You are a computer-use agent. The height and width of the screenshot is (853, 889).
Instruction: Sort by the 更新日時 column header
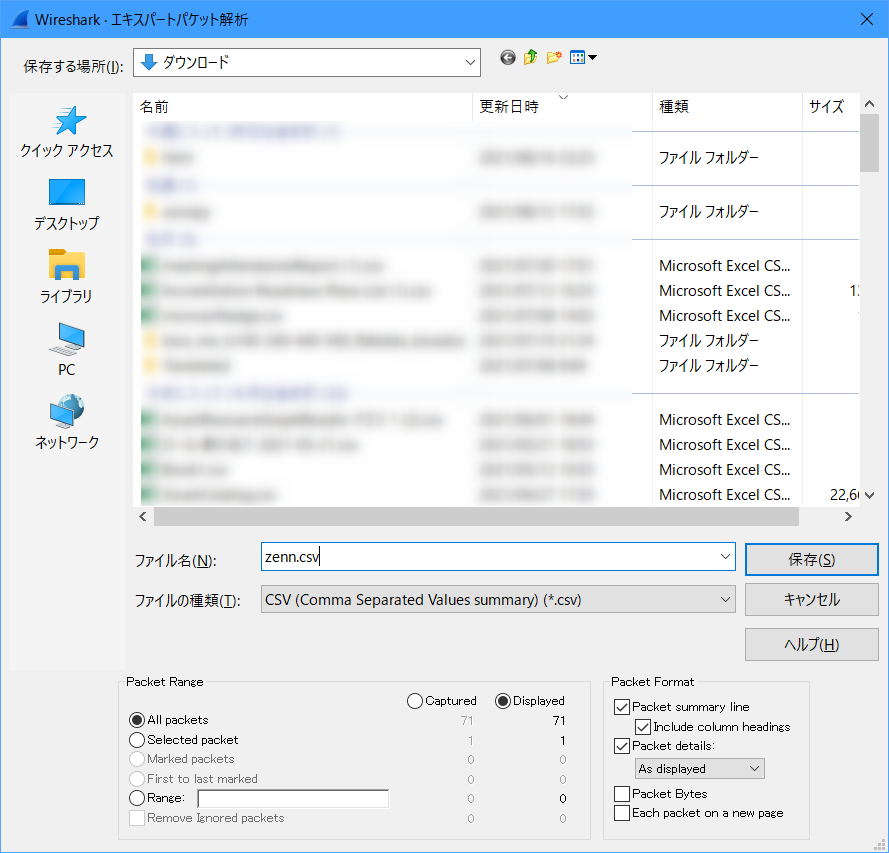point(562,107)
